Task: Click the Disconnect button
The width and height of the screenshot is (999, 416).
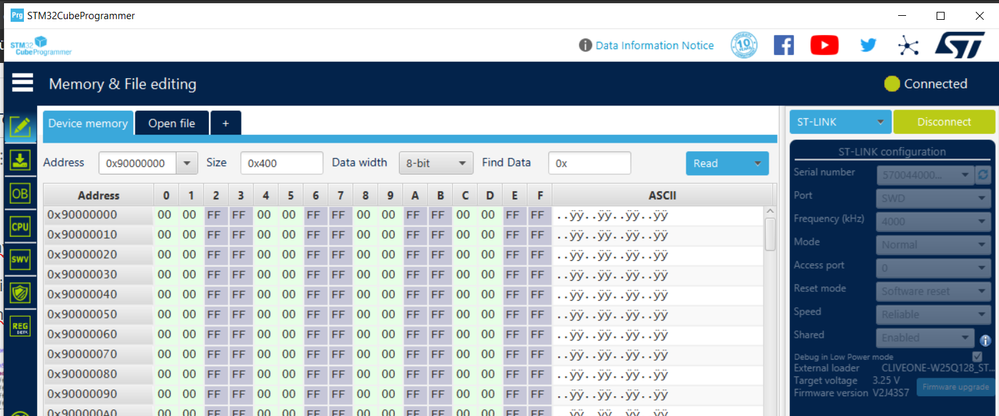Action: (944, 122)
